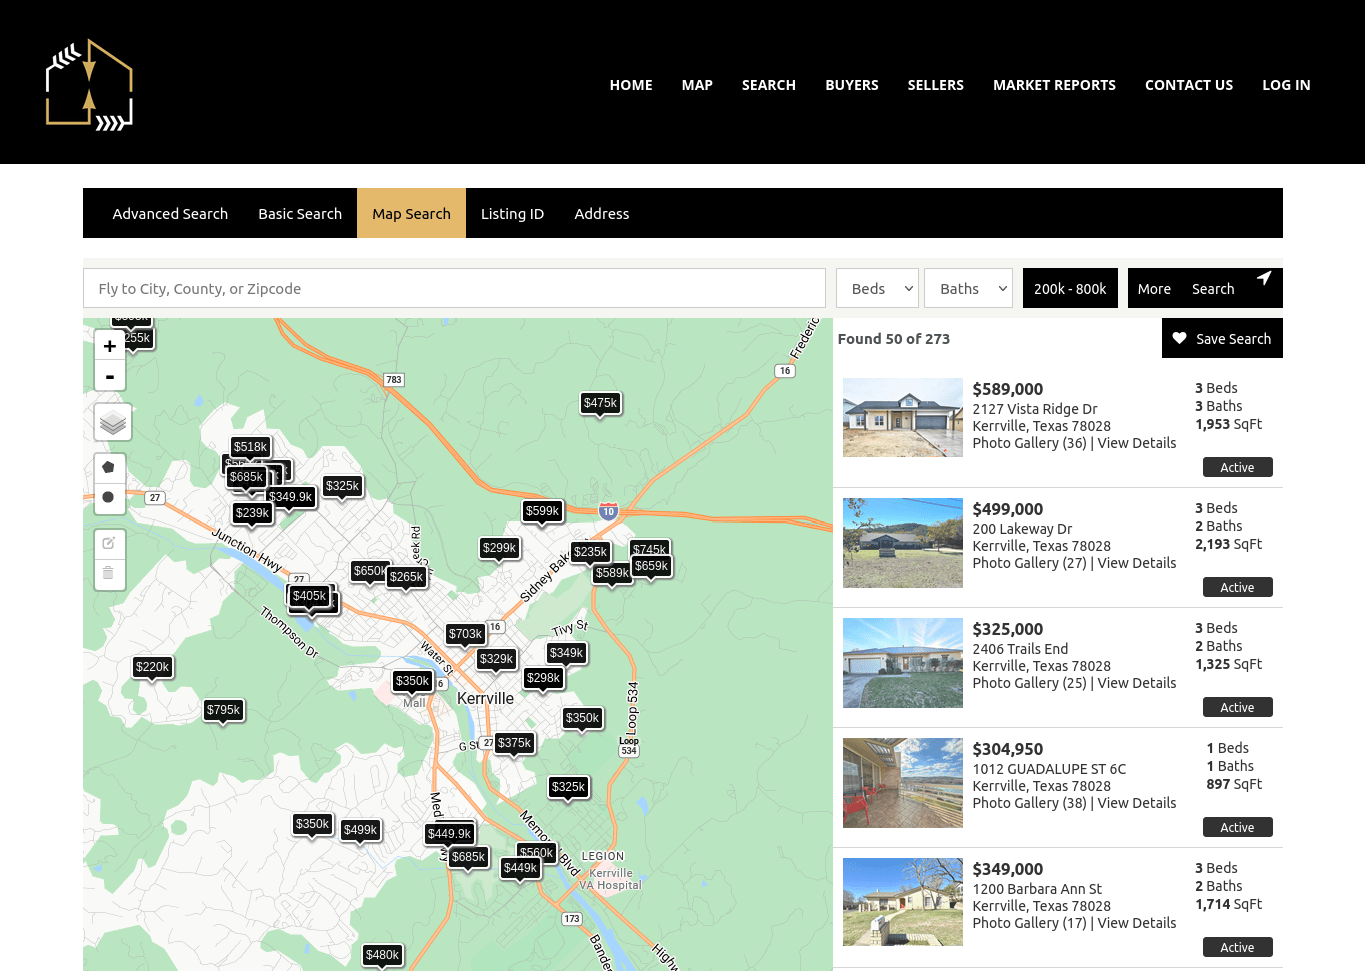
Task: Open the $329k map marker
Action: tap(496, 659)
